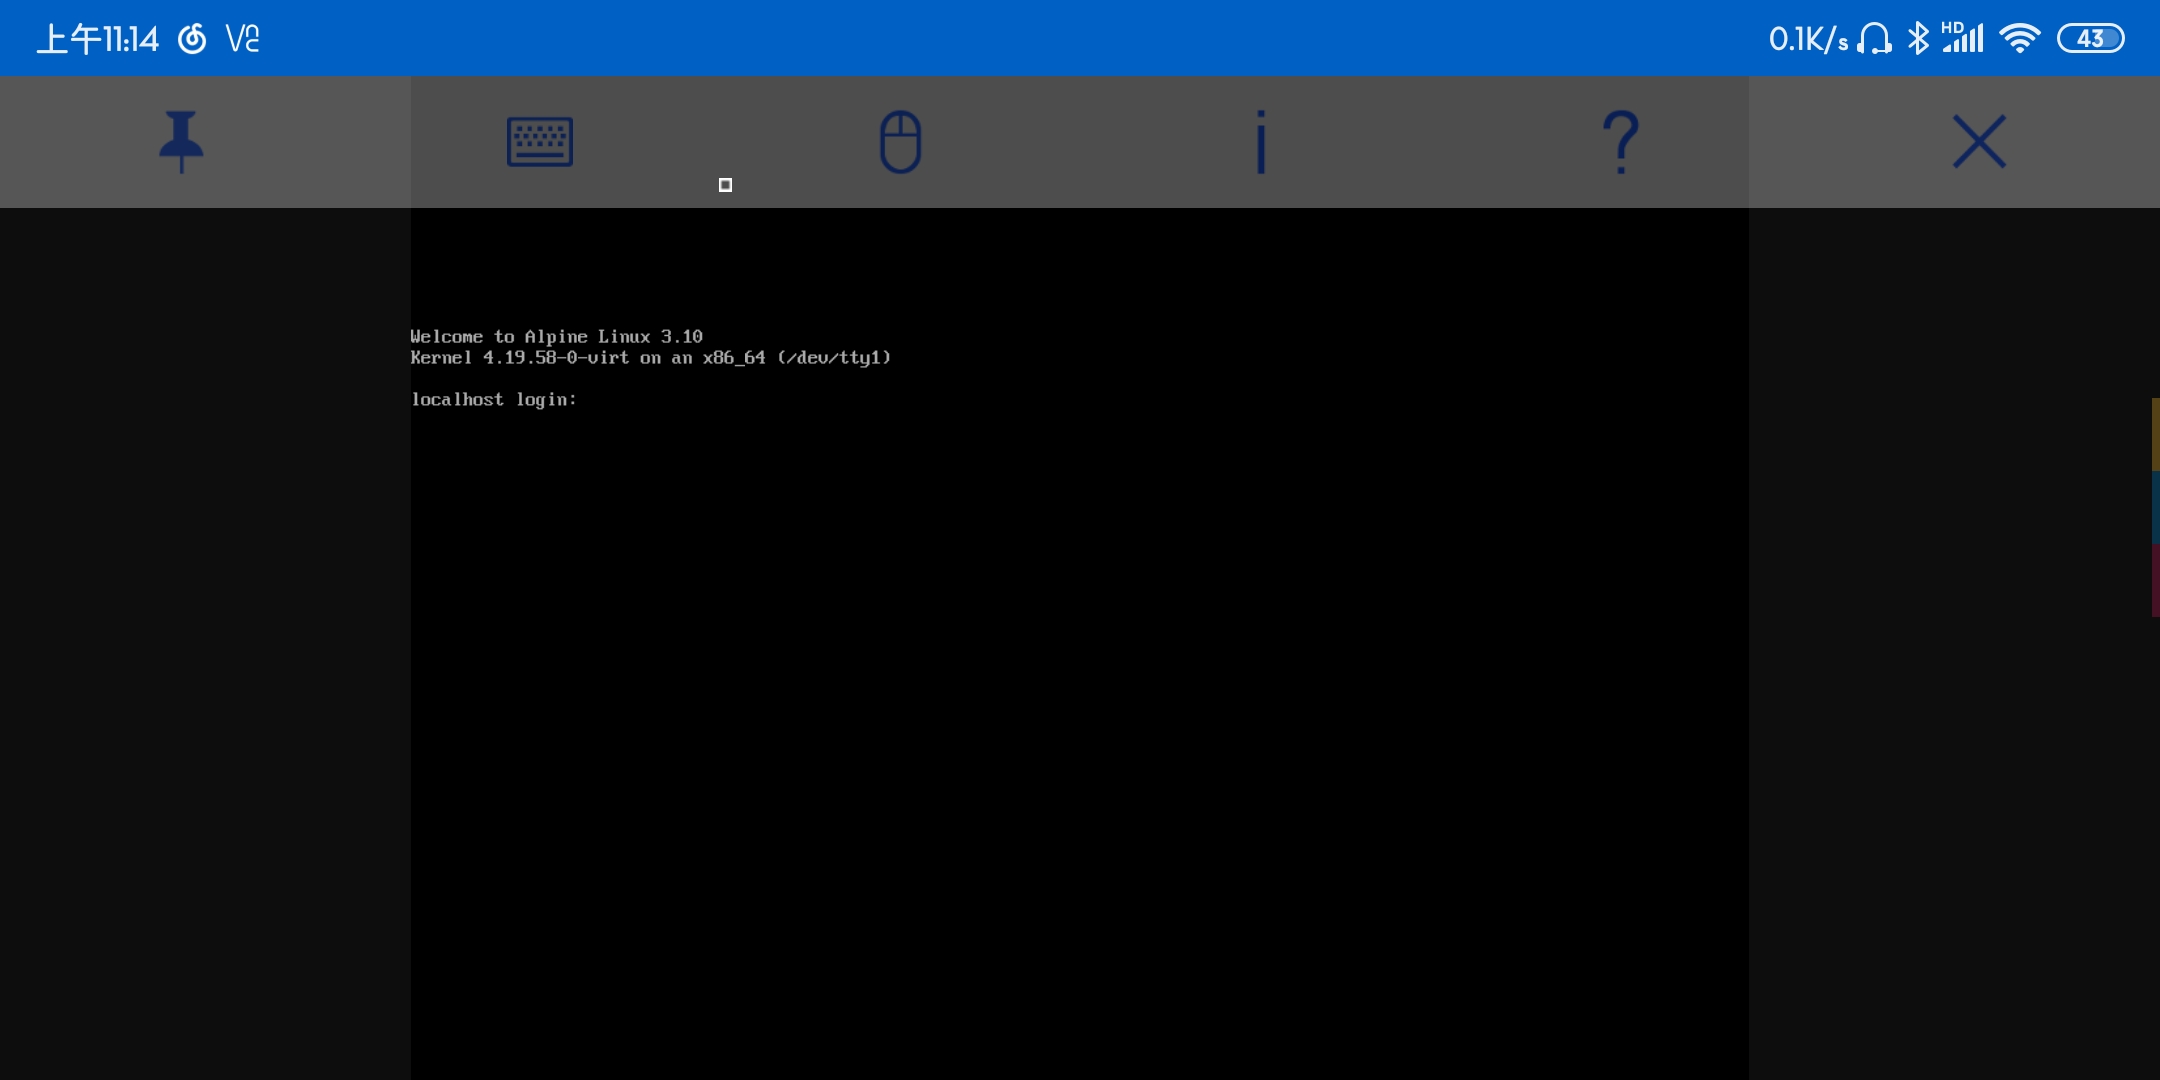Open help with the question mark icon
Image resolution: width=2160 pixels, height=1080 pixels.
click(x=1620, y=141)
